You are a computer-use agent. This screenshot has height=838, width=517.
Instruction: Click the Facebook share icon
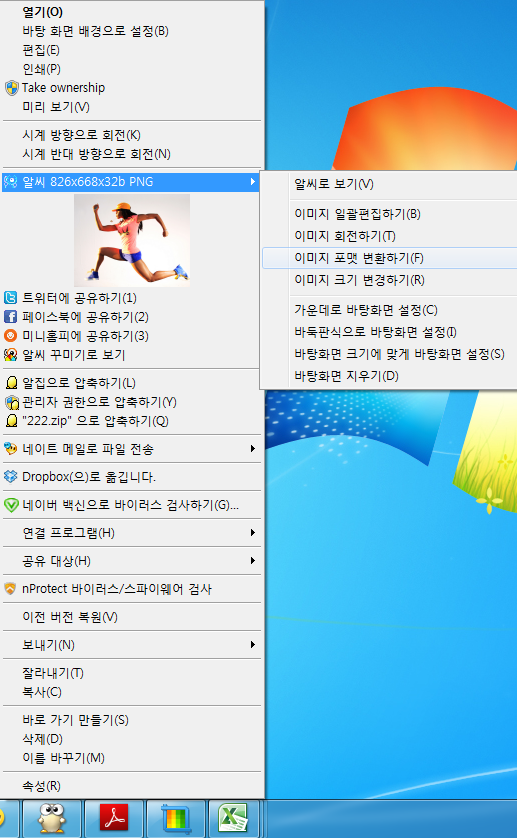coord(10,317)
